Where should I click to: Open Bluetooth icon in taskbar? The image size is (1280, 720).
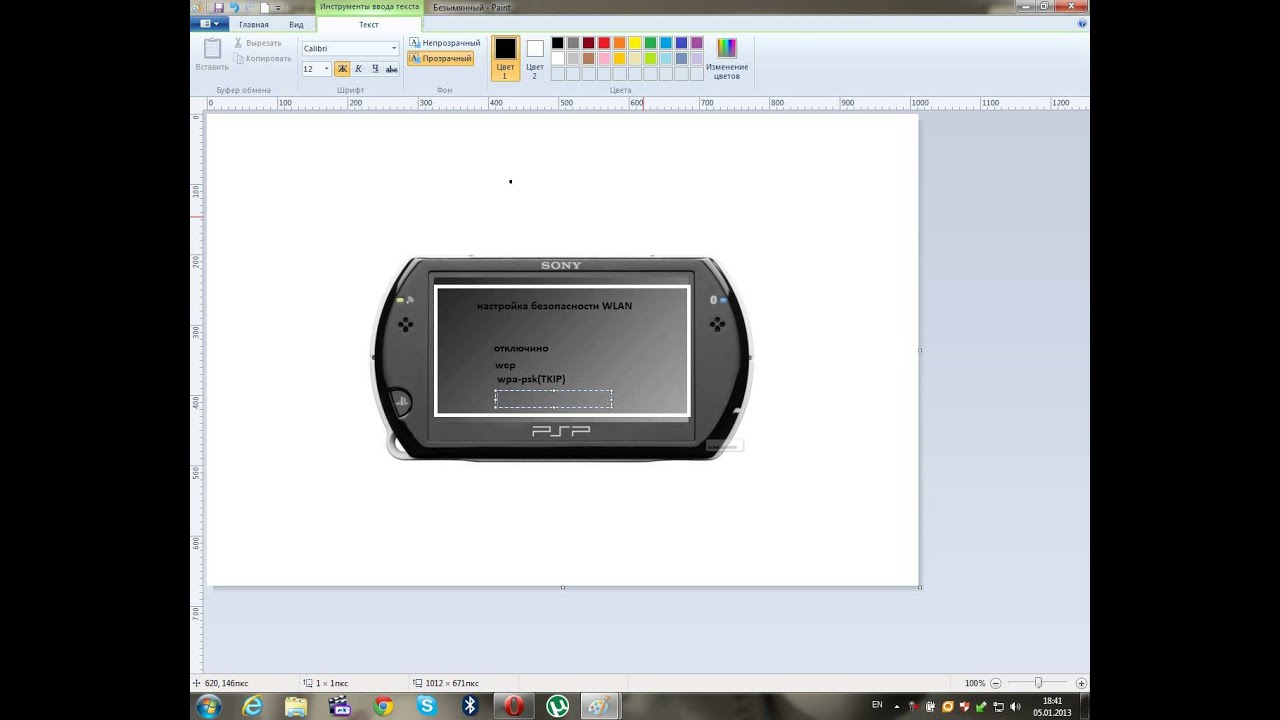point(470,706)
